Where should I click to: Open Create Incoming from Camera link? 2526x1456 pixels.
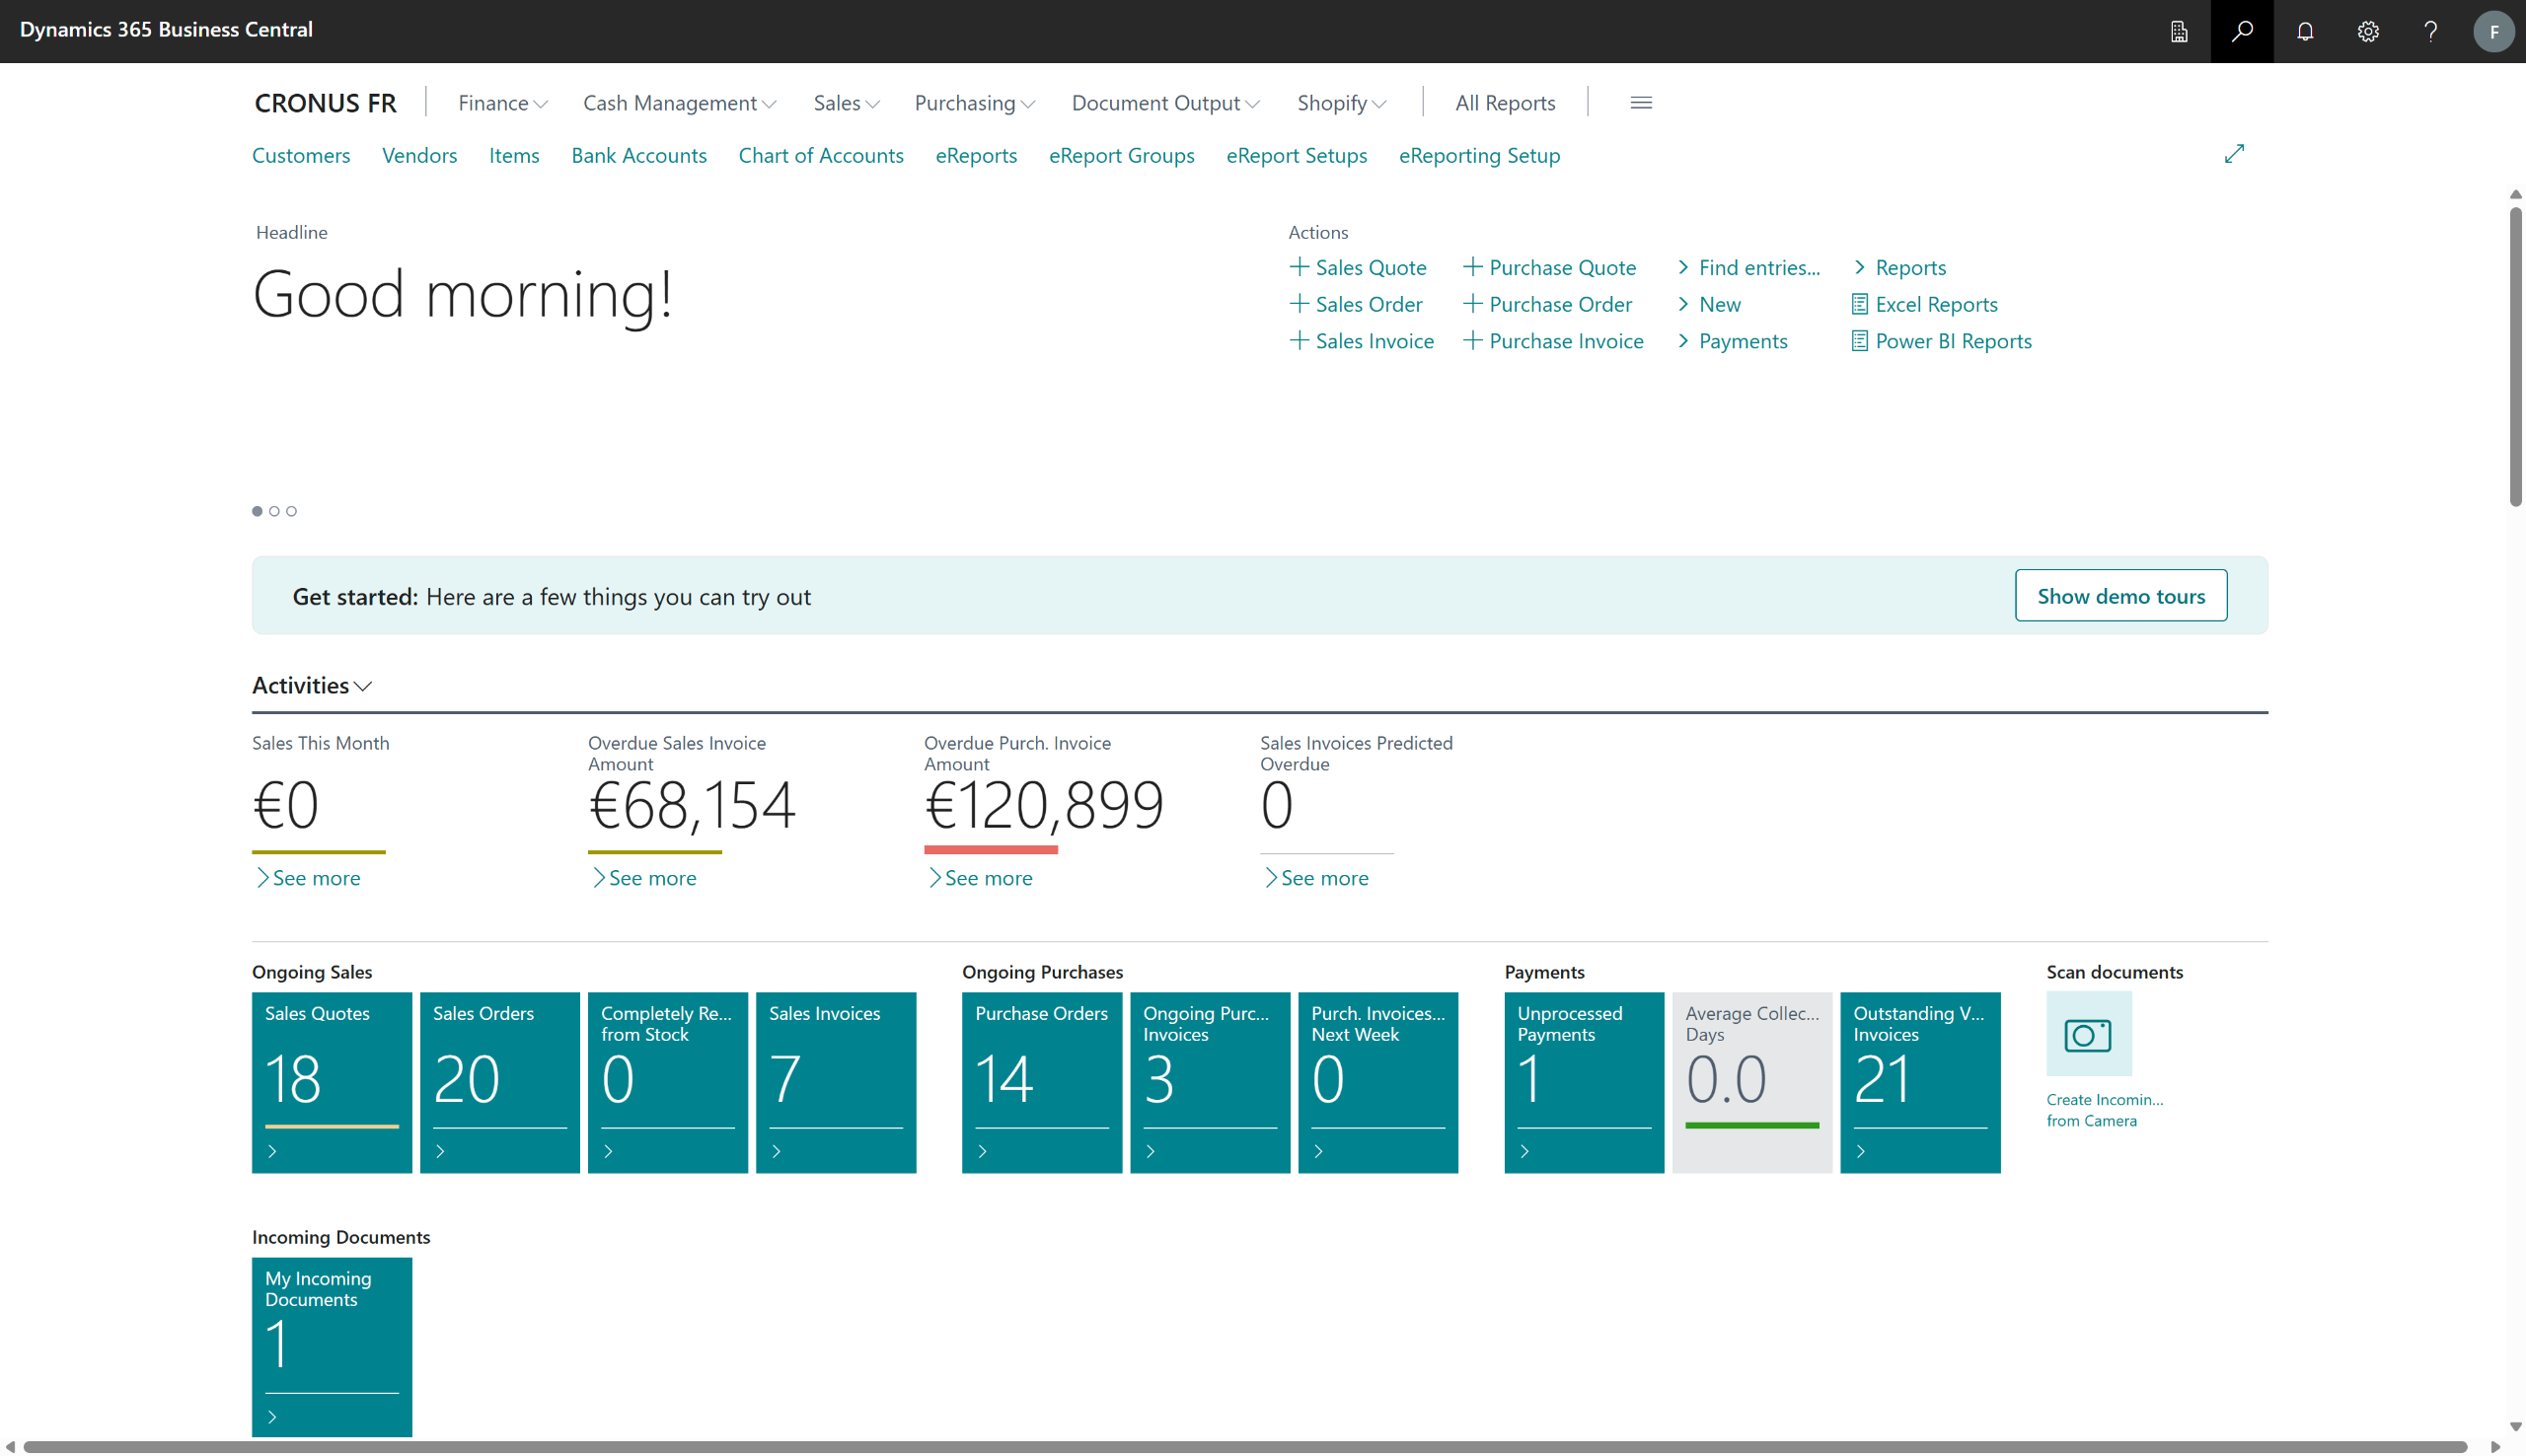click(2104, 1110)
